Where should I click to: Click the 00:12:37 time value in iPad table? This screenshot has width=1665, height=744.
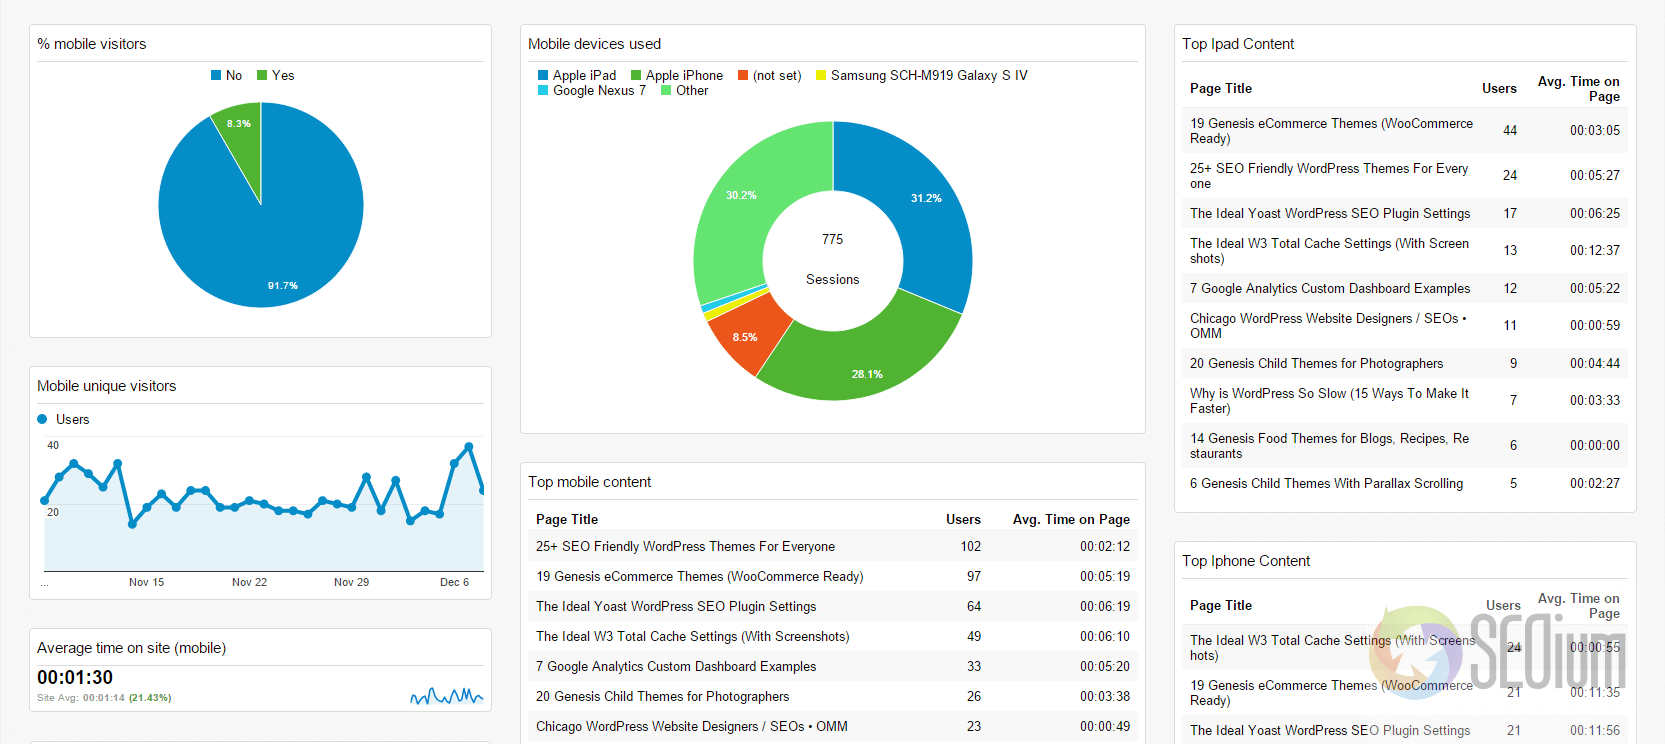1594,250
